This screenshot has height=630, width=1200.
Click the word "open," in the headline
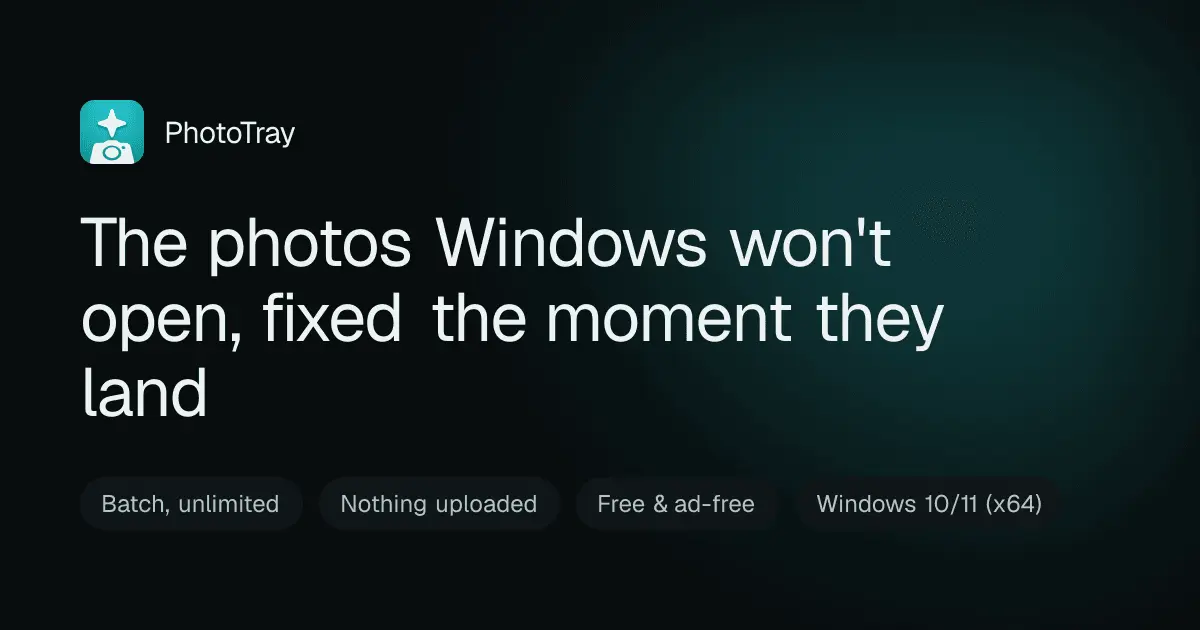[162, 327]
